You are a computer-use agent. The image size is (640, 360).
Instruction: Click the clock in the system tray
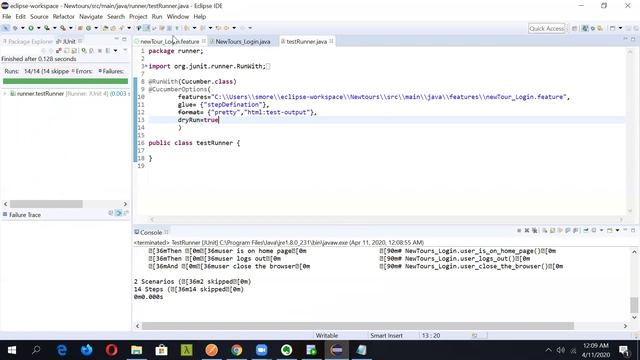pyautogui.click(x=596, y=350)
